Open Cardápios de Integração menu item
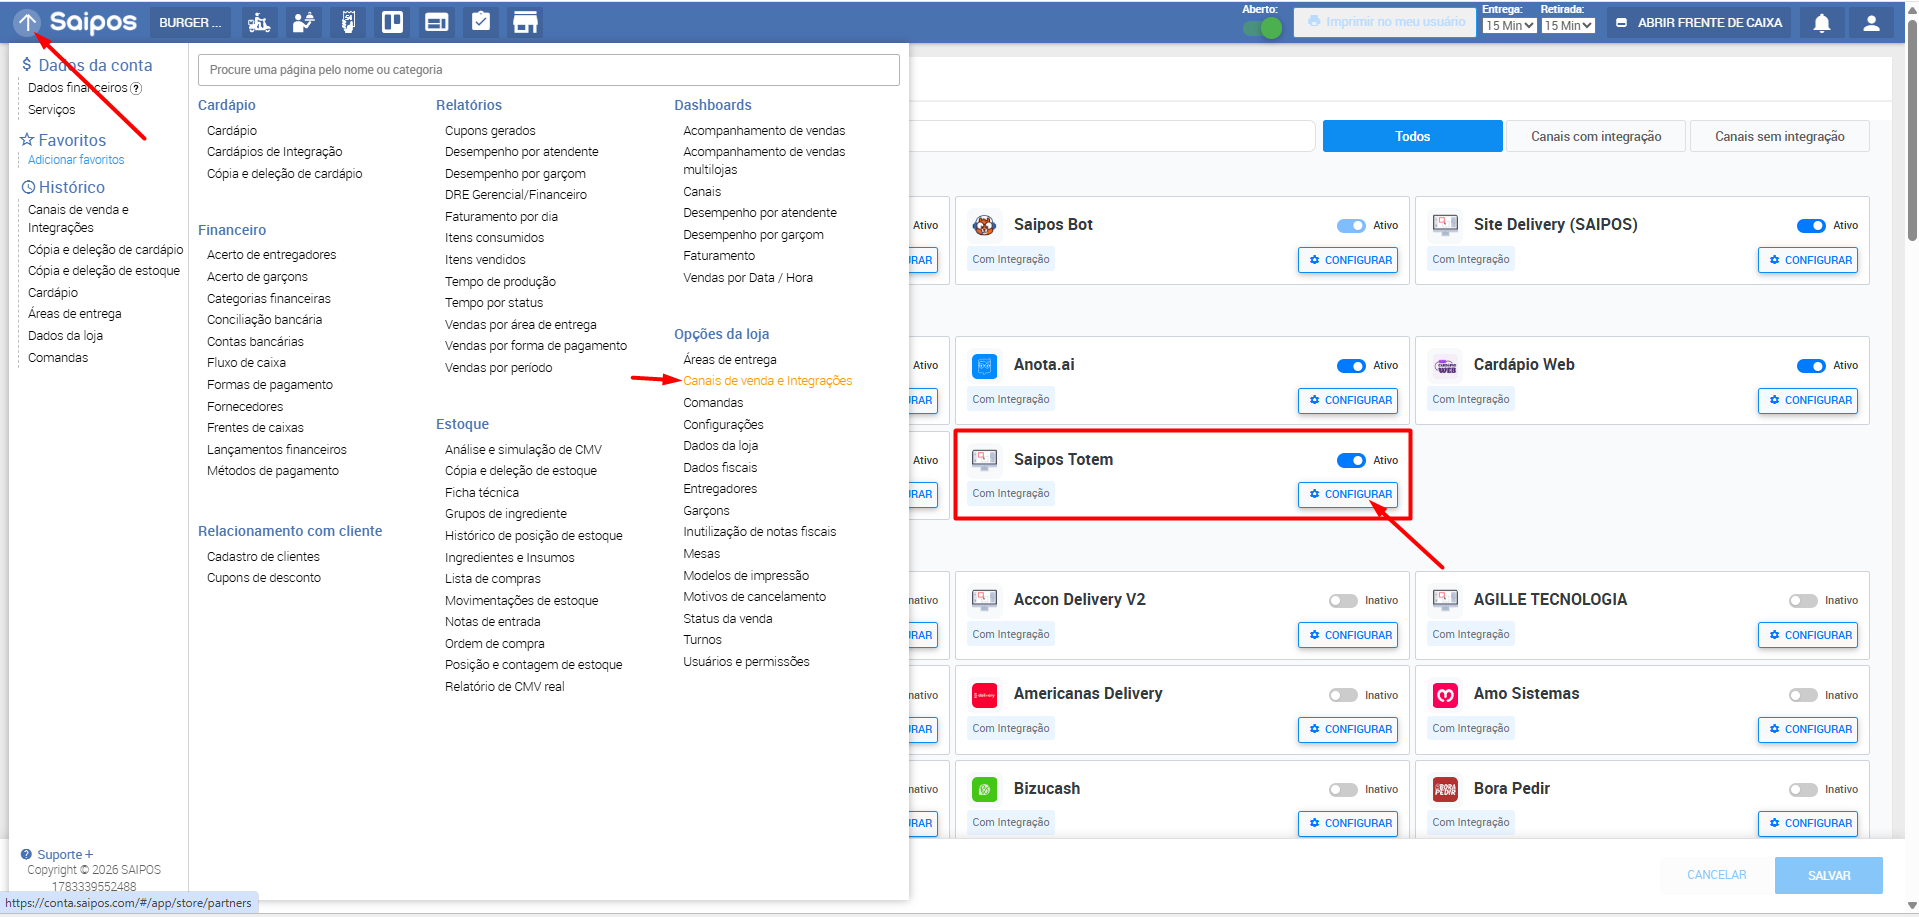Image resolution: width=1919 pixels, height=917 pixels. pos(274,152)
